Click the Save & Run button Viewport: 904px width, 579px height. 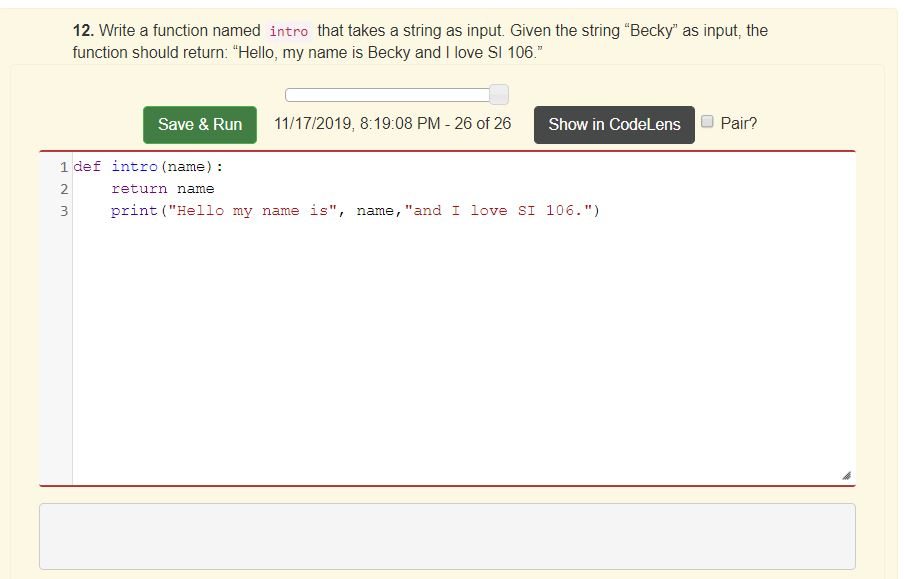coord(199,124)
